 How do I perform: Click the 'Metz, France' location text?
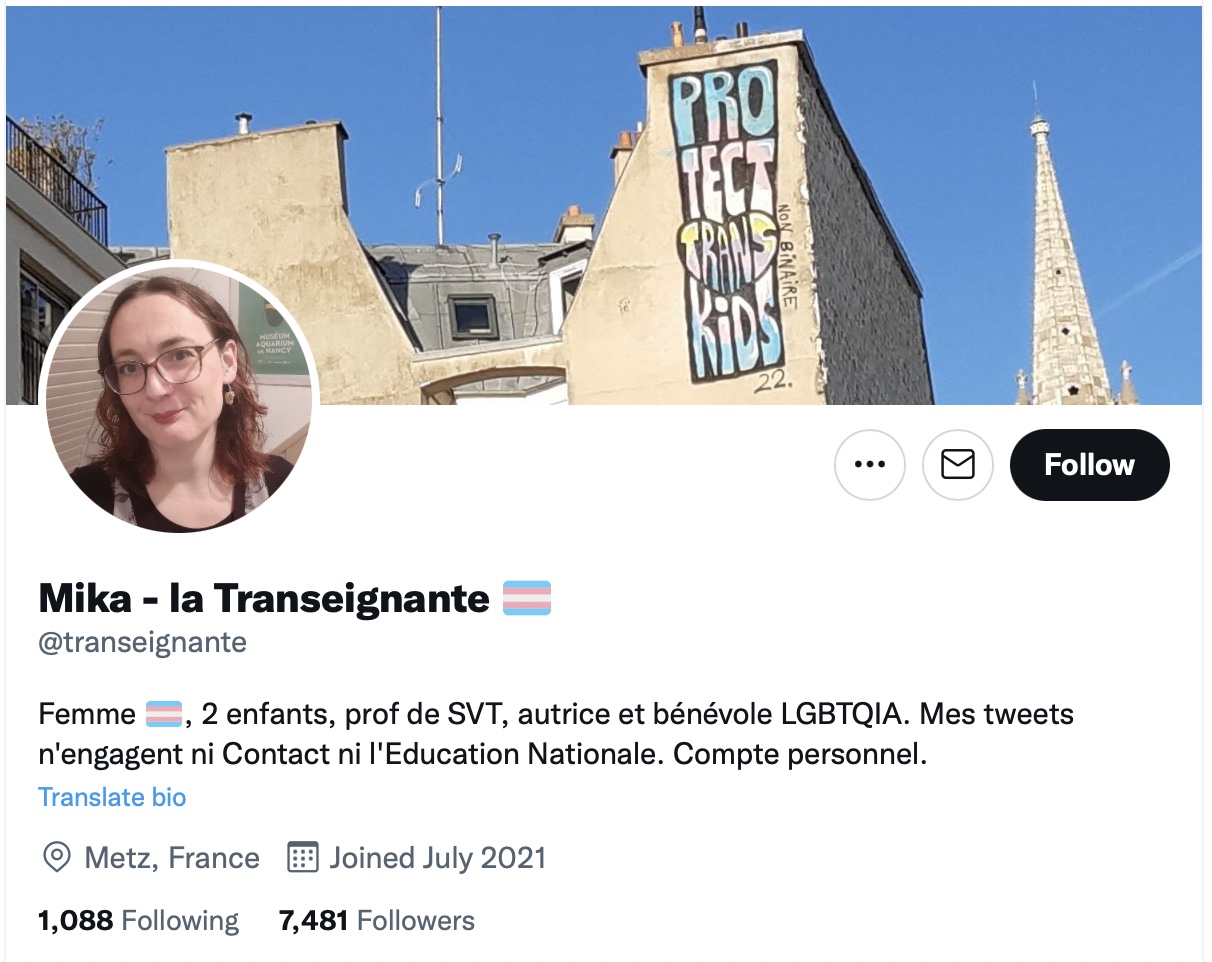(172, 858)
